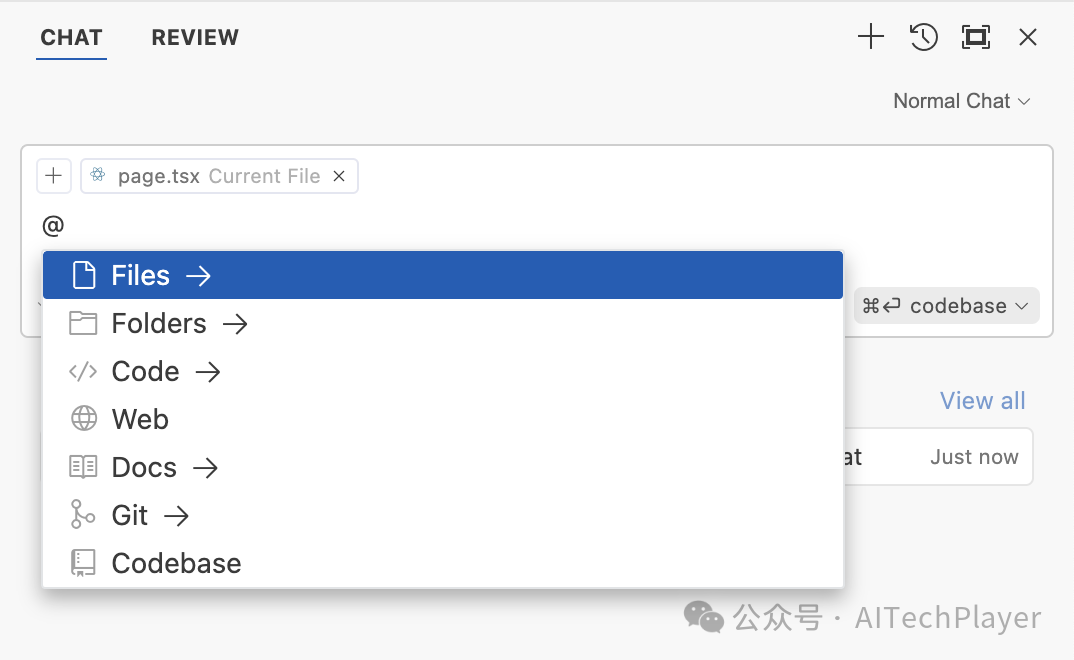Open the Normal Chat mode dropdown

961,101
